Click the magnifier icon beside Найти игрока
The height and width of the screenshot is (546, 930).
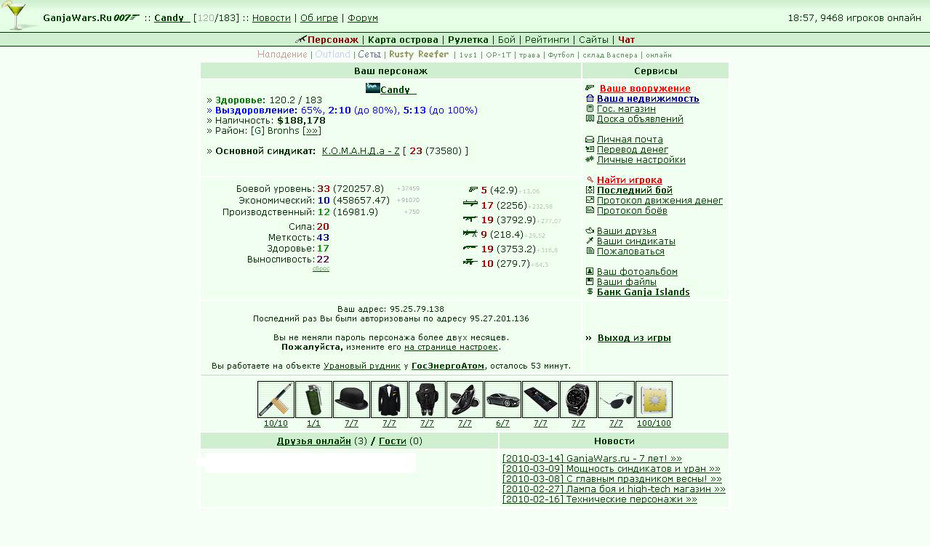(590, 179)
